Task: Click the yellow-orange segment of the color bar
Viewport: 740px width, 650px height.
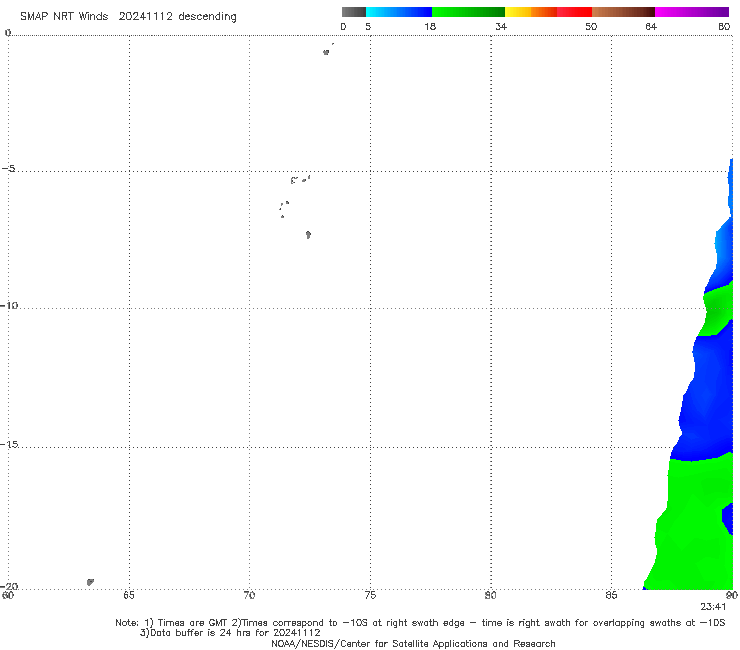Action: (x=530, y=12)
